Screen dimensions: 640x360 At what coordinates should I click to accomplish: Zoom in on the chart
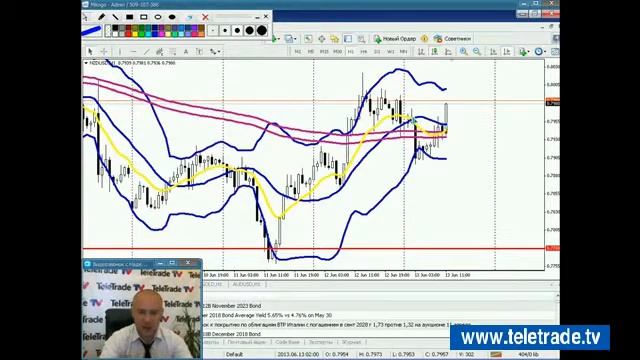point(464,51)
